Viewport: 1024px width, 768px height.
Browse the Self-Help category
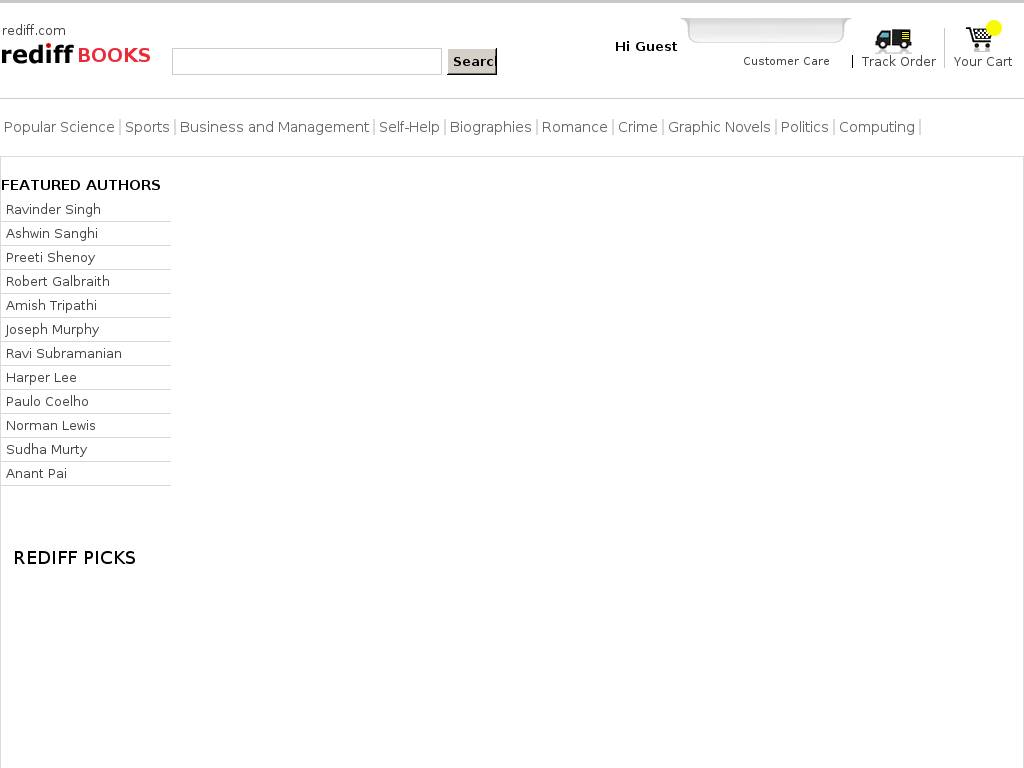click(409, 127)
